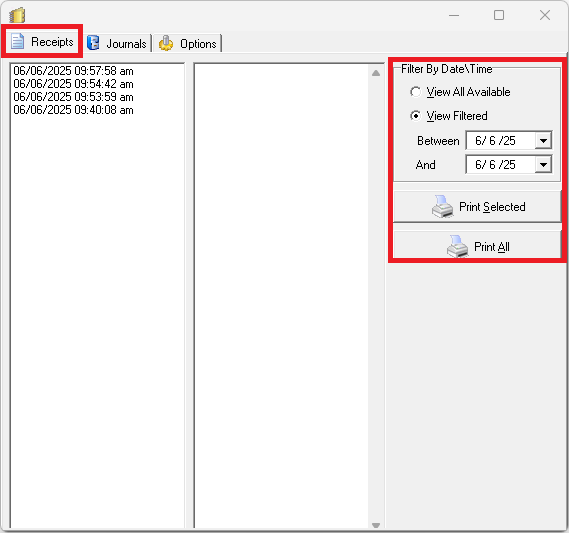Print the selected receipt
The height and width of the screenshot is (533, 569).
point(478,206)
